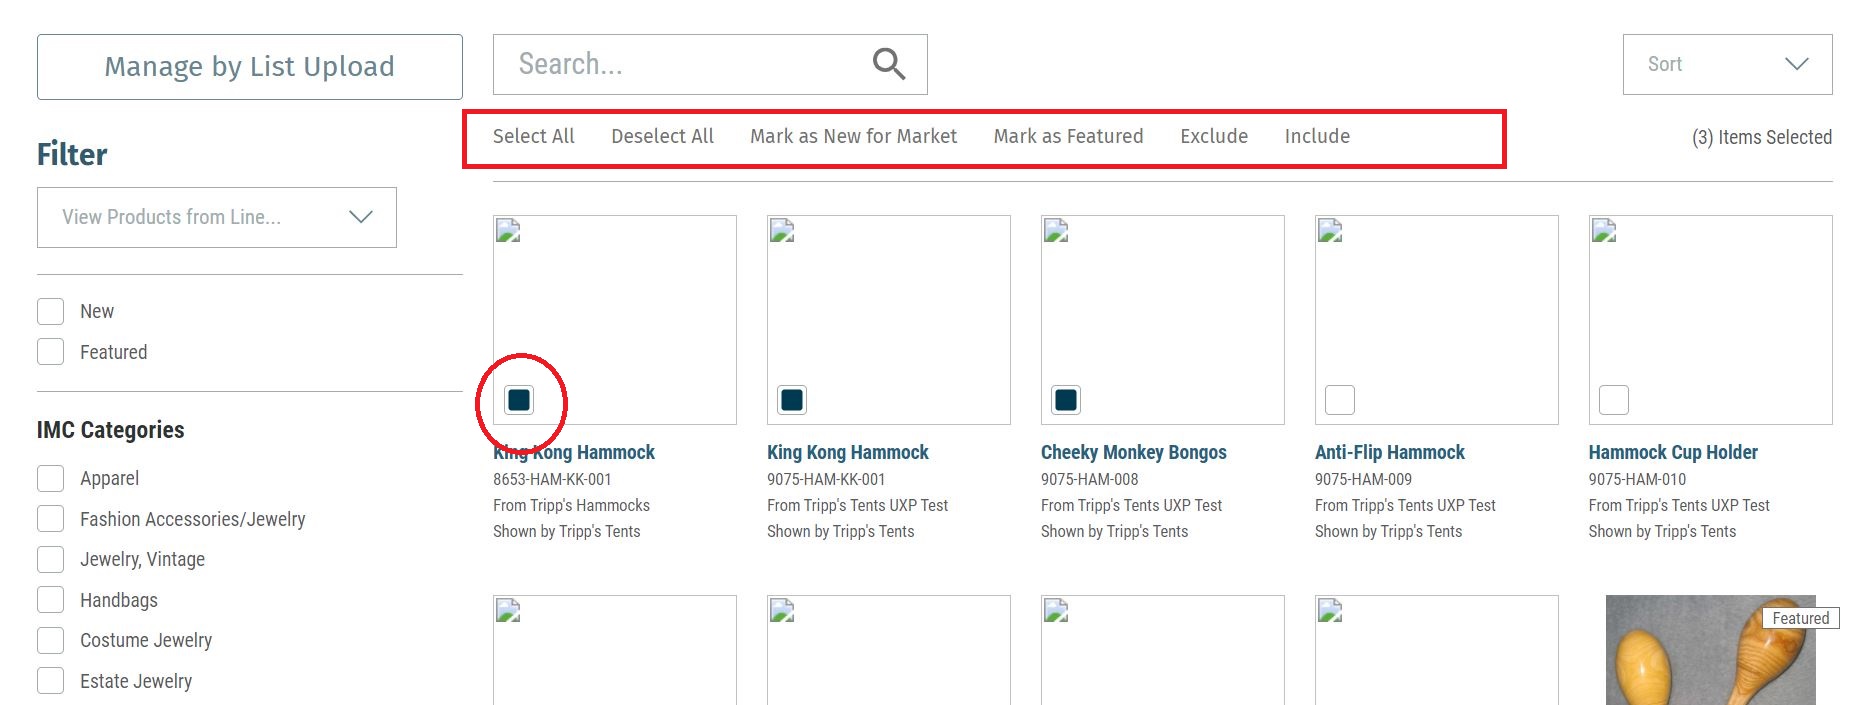Choose Deselect All

(662, 136)
